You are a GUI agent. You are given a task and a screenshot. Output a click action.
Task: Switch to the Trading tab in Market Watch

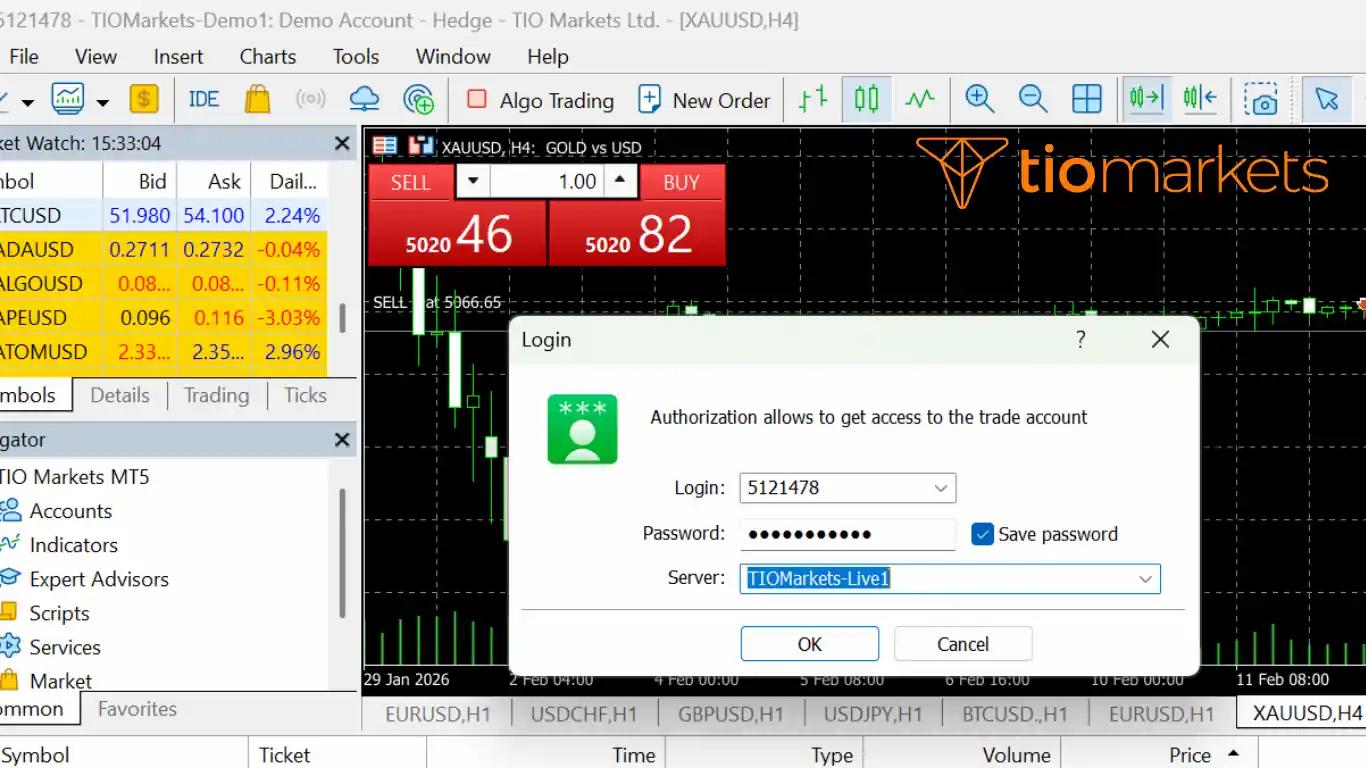[216, 395]
